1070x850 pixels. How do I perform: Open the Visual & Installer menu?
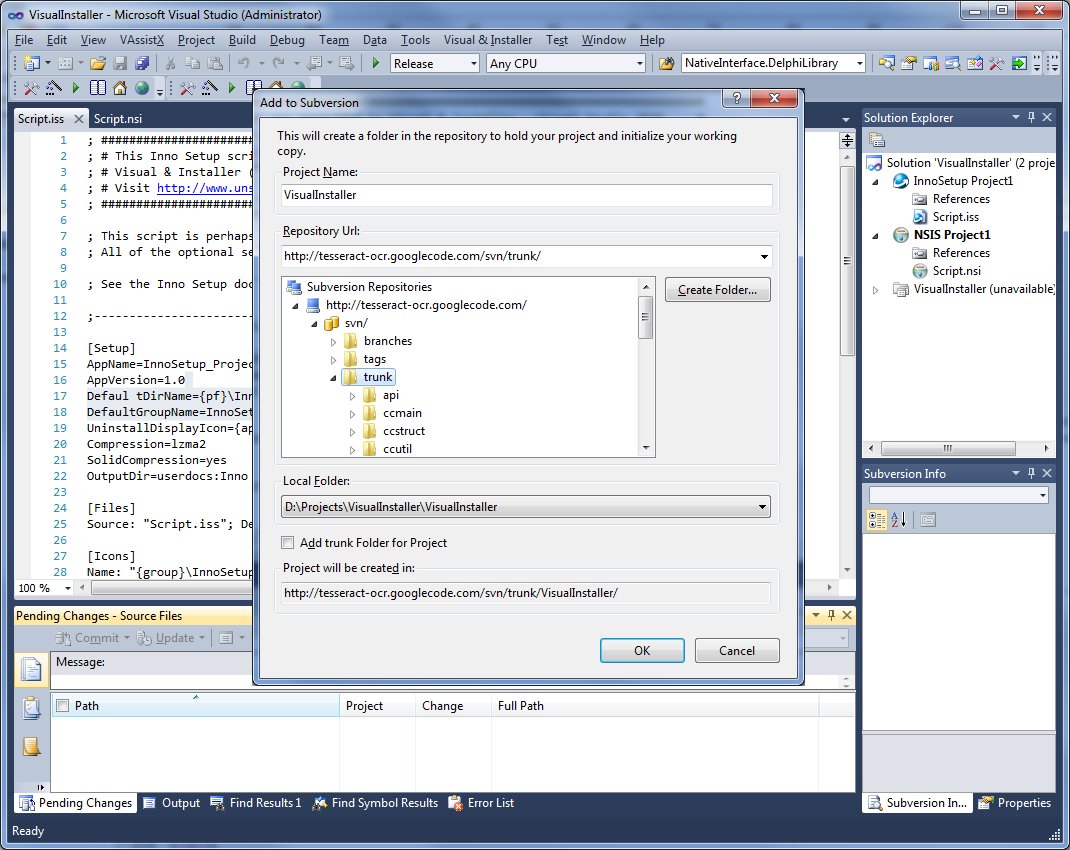(488, 40)
